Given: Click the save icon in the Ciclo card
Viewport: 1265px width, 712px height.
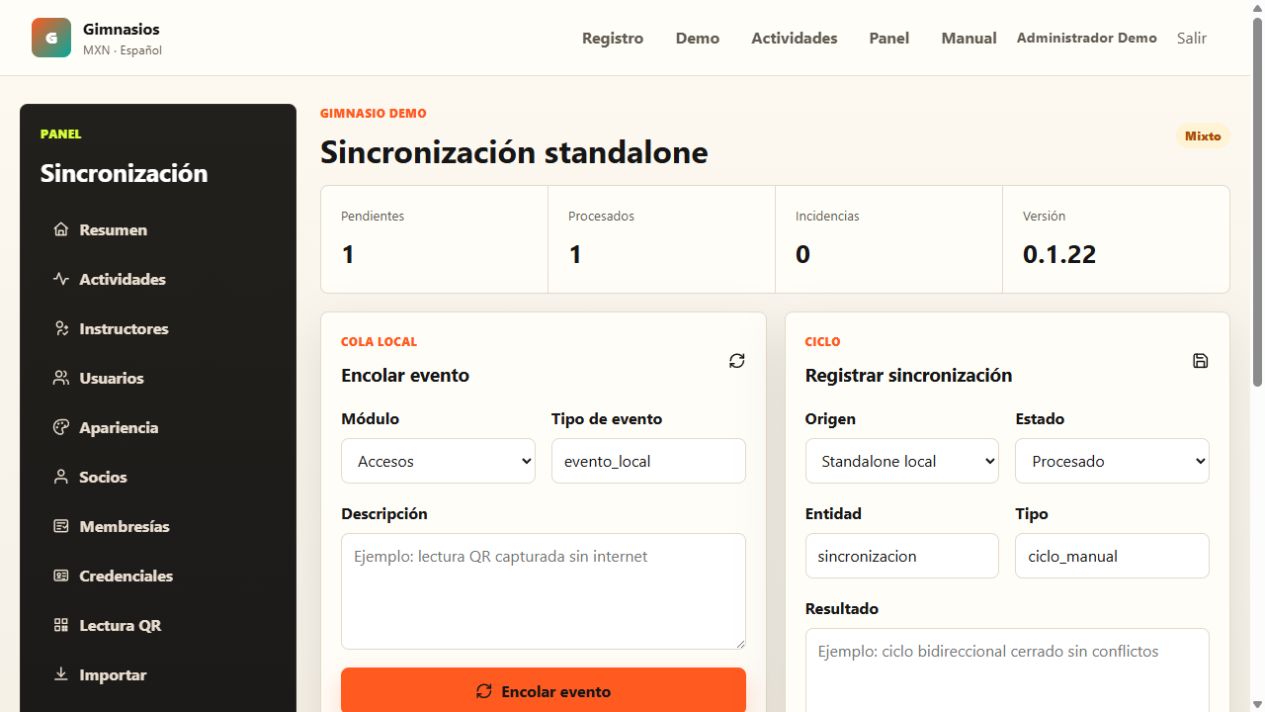Looking at the screenshot, I should pos(1201,361).
